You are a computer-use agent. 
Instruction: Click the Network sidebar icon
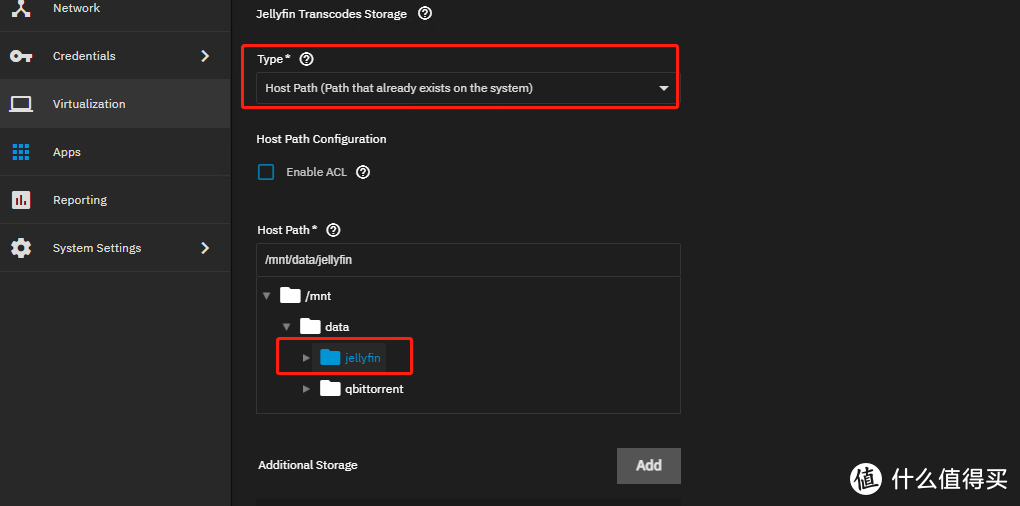(x=21, y=8)
